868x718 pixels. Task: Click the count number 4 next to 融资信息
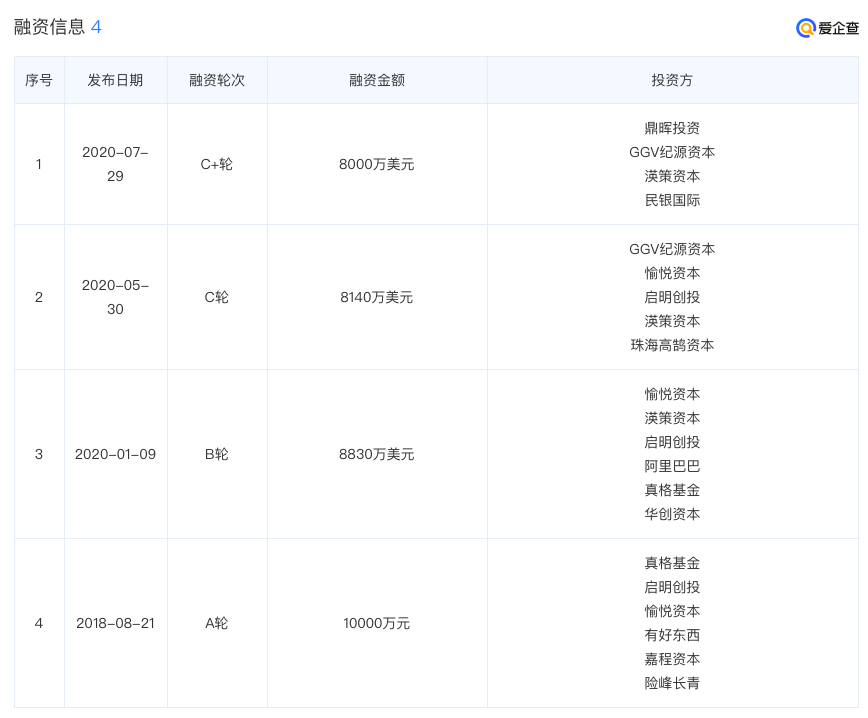96,27
